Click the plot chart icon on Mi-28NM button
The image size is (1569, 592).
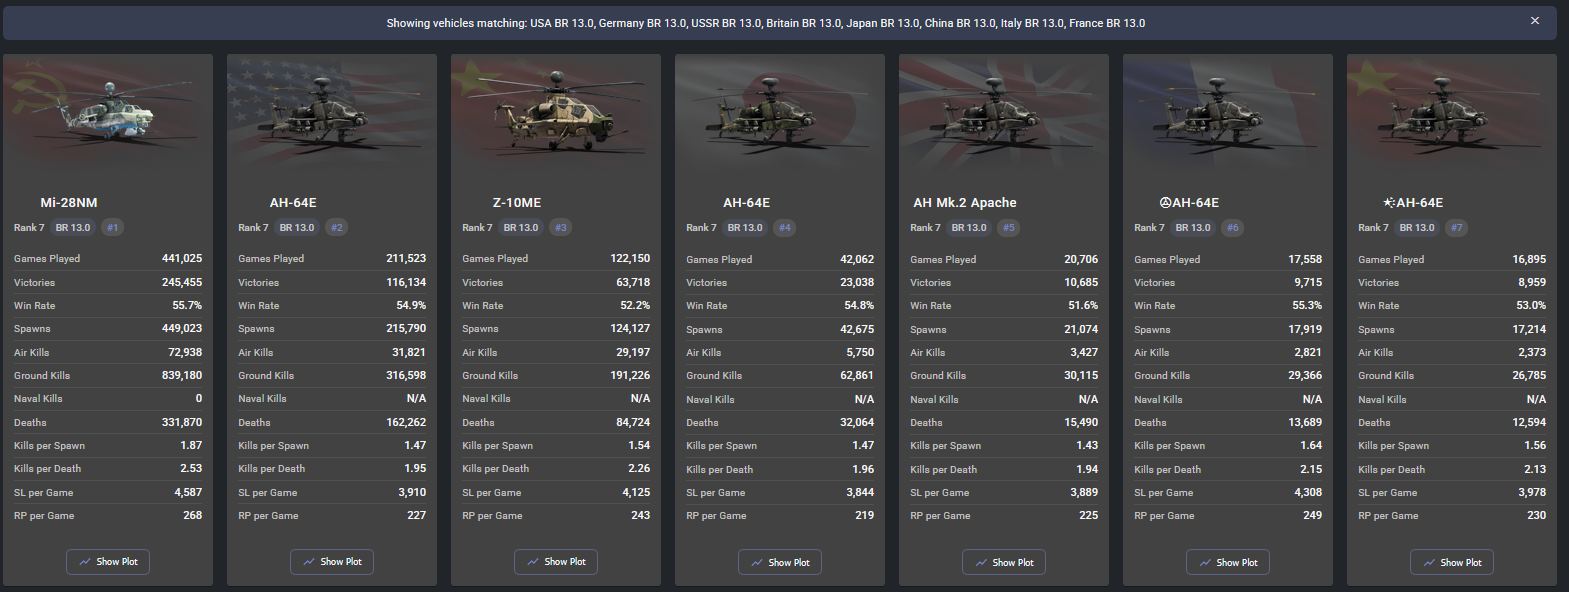click(x=85, y=562)
